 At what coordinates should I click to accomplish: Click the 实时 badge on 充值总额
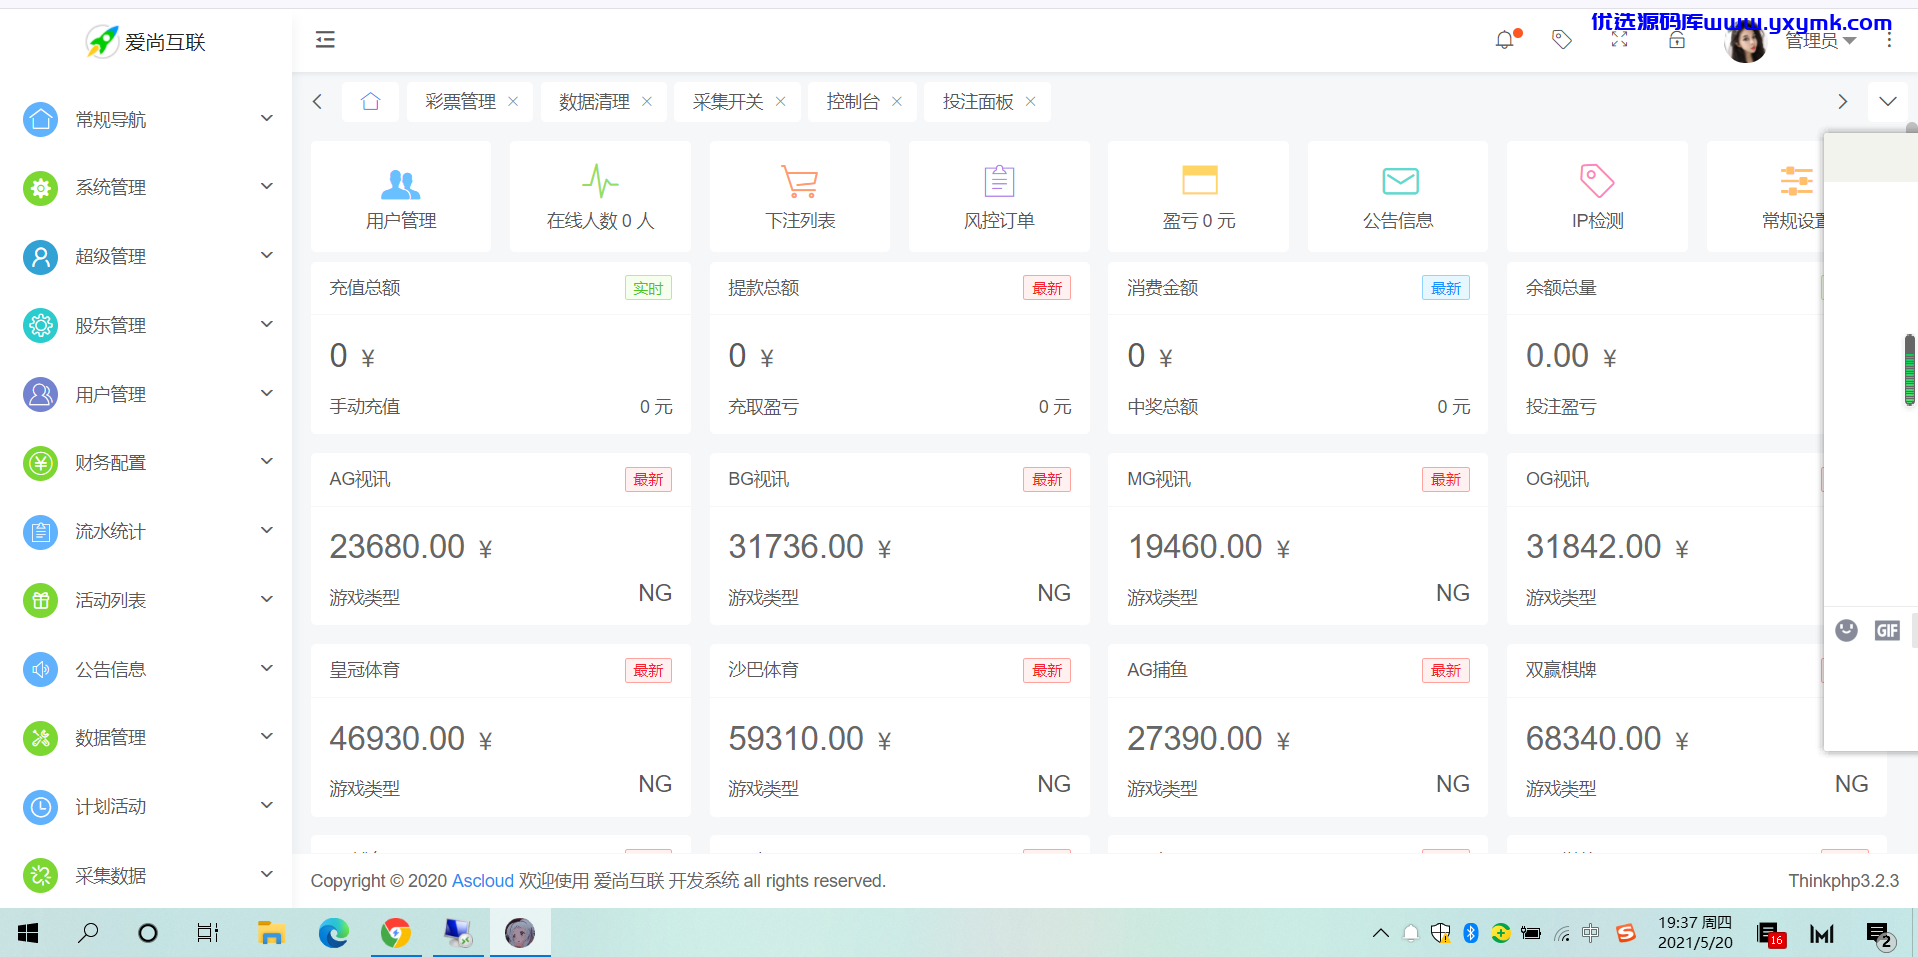(x=648, y=288)
